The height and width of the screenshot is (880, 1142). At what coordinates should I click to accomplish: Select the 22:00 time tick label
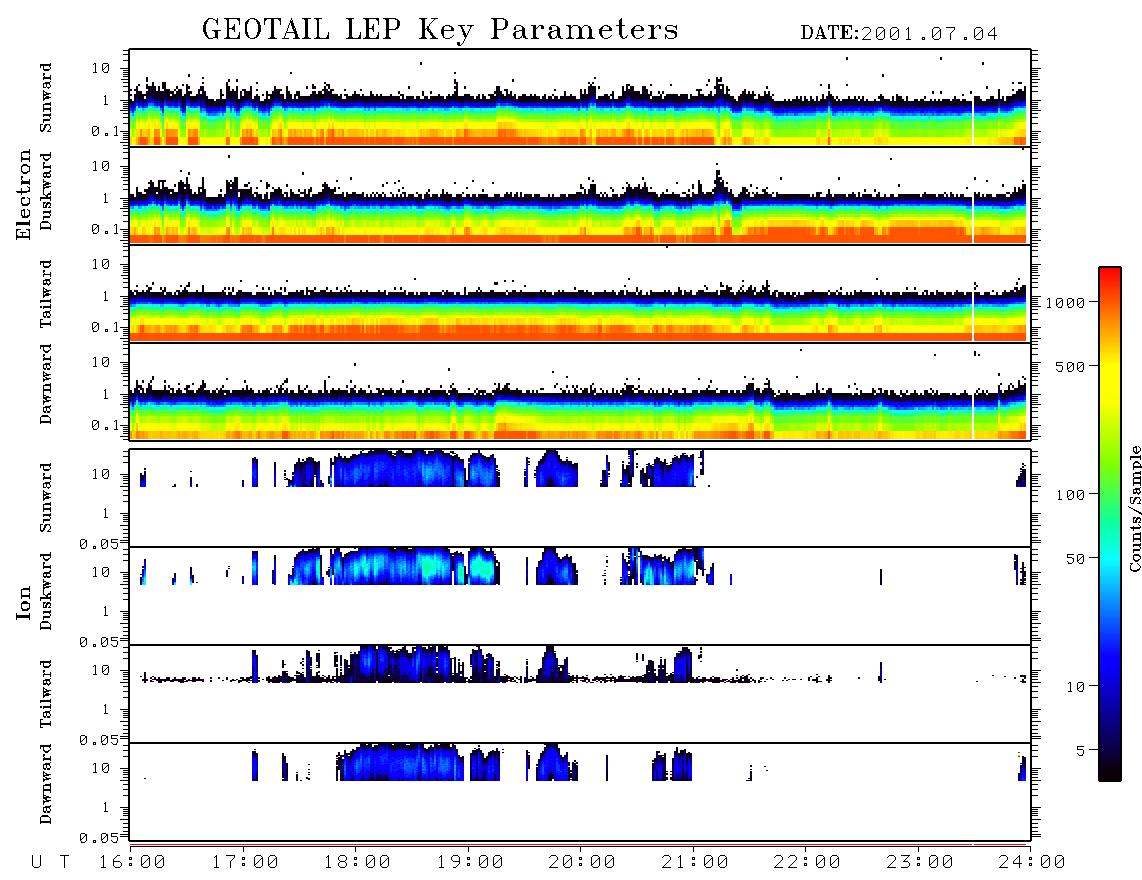point(807,863)
